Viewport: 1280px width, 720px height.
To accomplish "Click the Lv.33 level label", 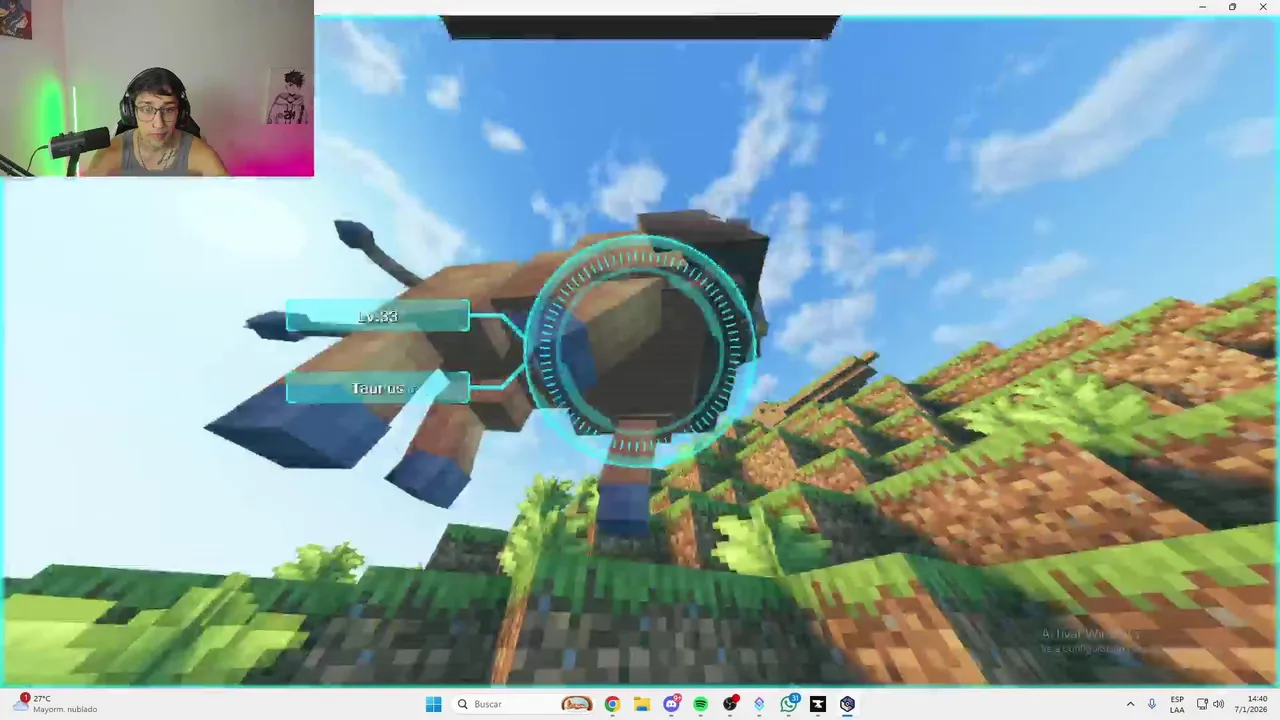I will 377,317.
